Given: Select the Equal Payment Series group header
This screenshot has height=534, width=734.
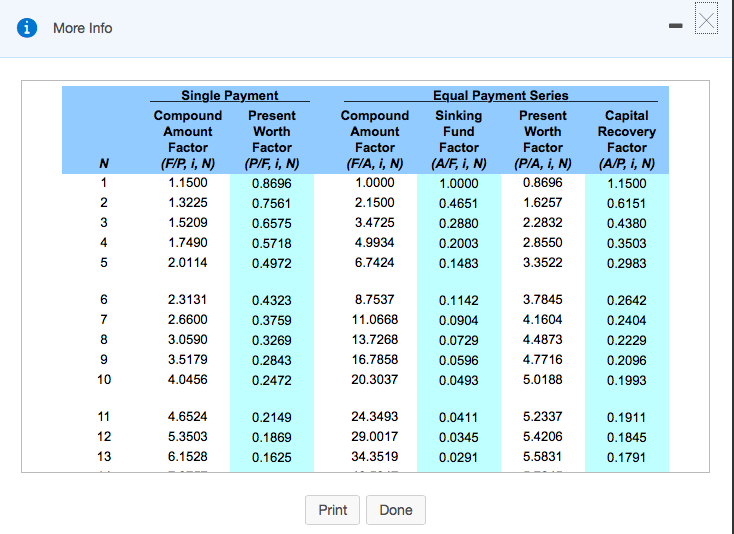Looking at the screenshot, I should pyautogui.click(x=500, y=96).
